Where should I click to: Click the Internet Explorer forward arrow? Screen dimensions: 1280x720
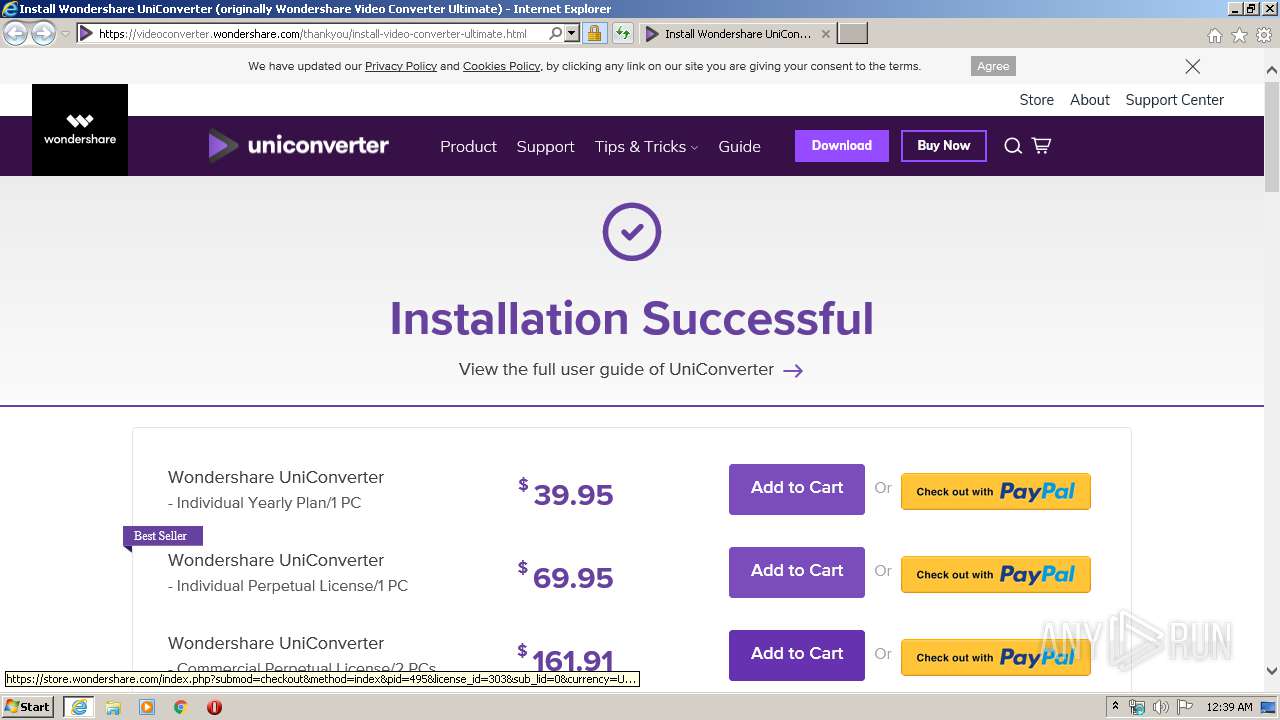coord(43,34)
